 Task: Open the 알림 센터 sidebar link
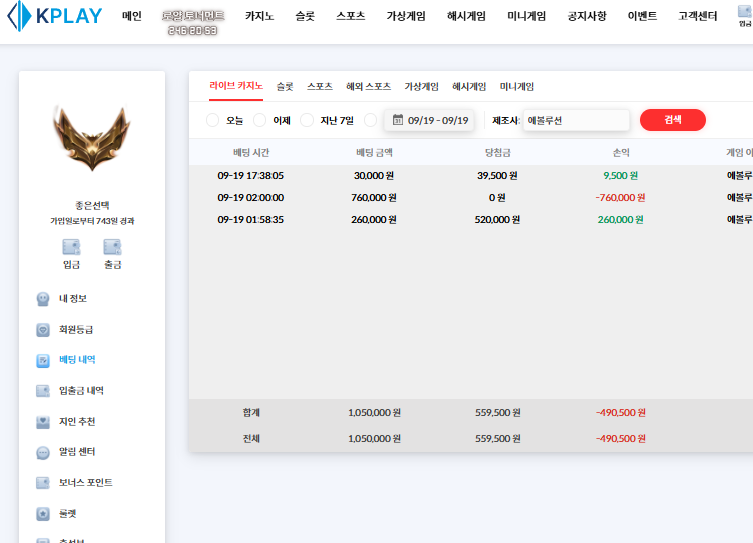coord(77,452)
